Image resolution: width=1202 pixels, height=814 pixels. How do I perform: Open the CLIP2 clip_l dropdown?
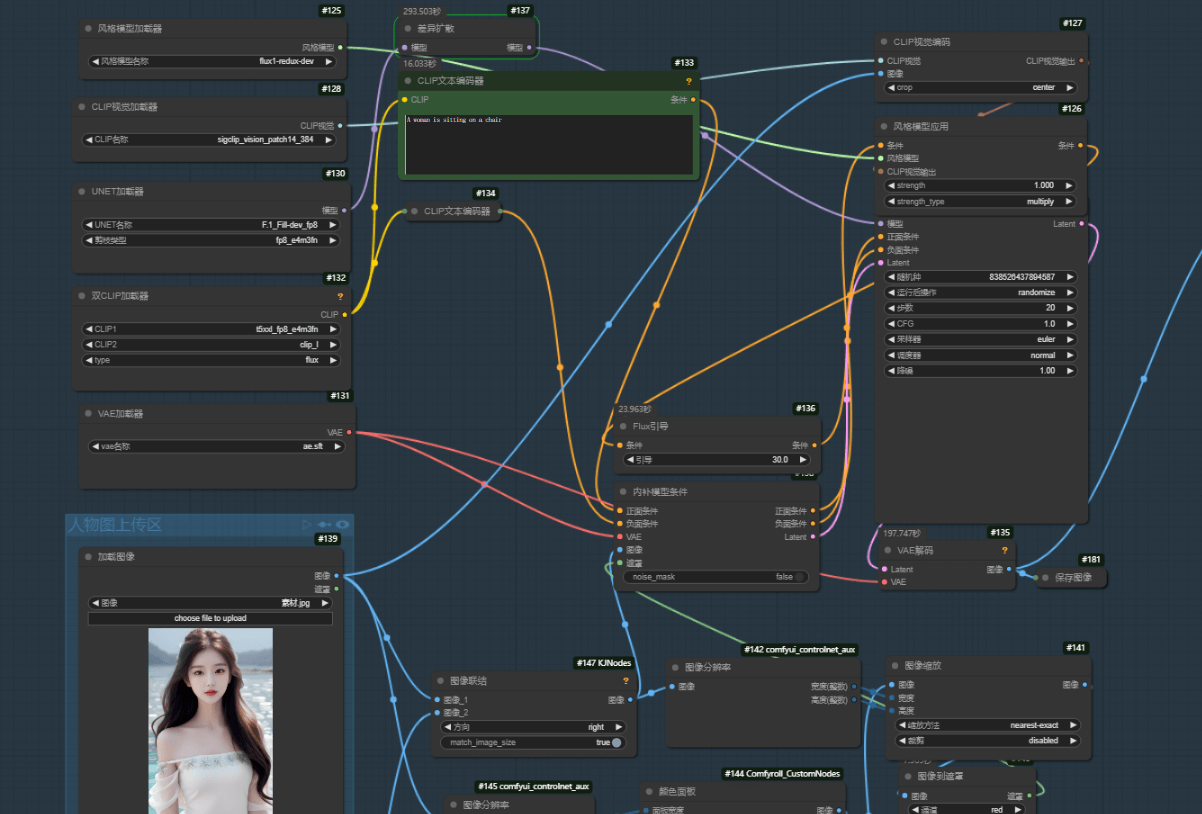[211, 345]
